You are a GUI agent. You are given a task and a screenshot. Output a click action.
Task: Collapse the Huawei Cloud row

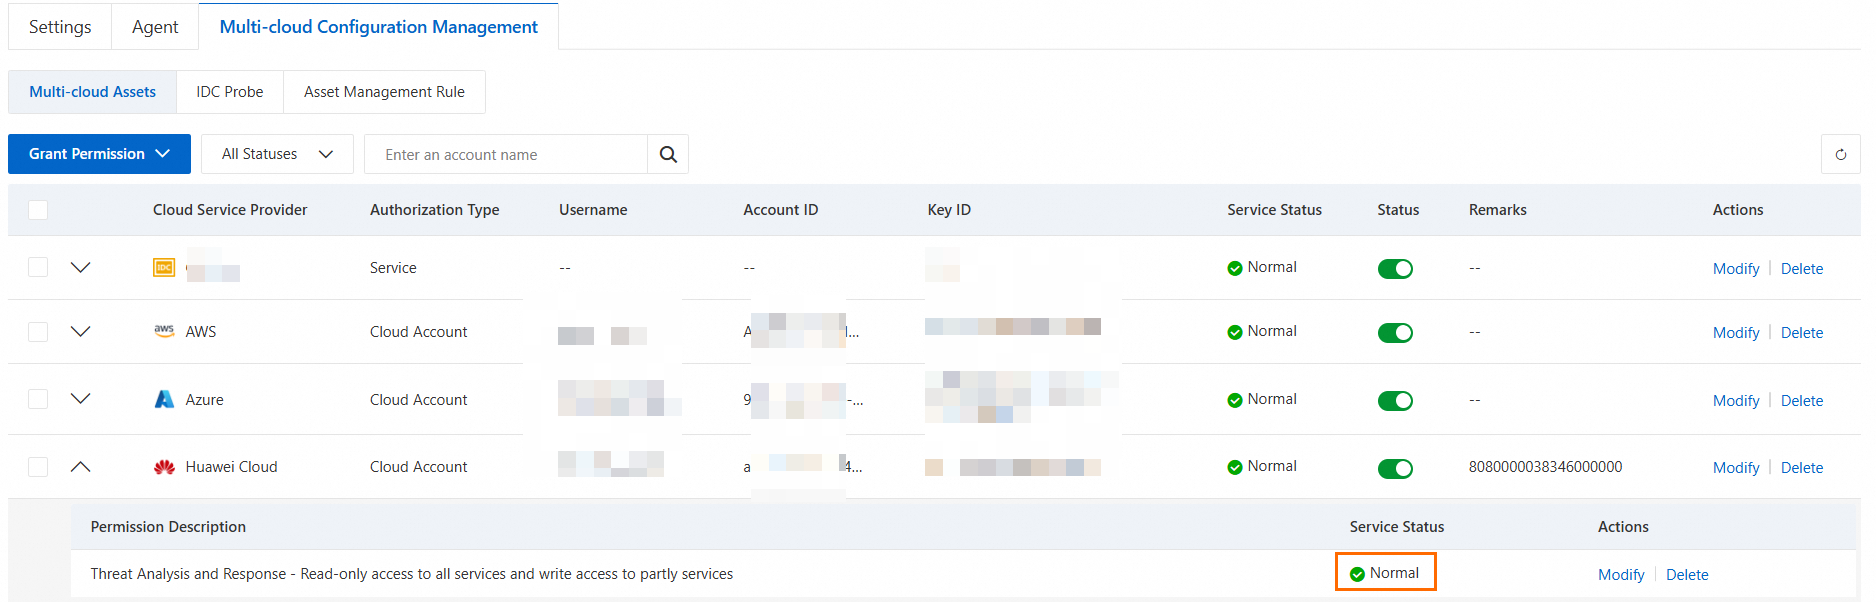[81, 467]
